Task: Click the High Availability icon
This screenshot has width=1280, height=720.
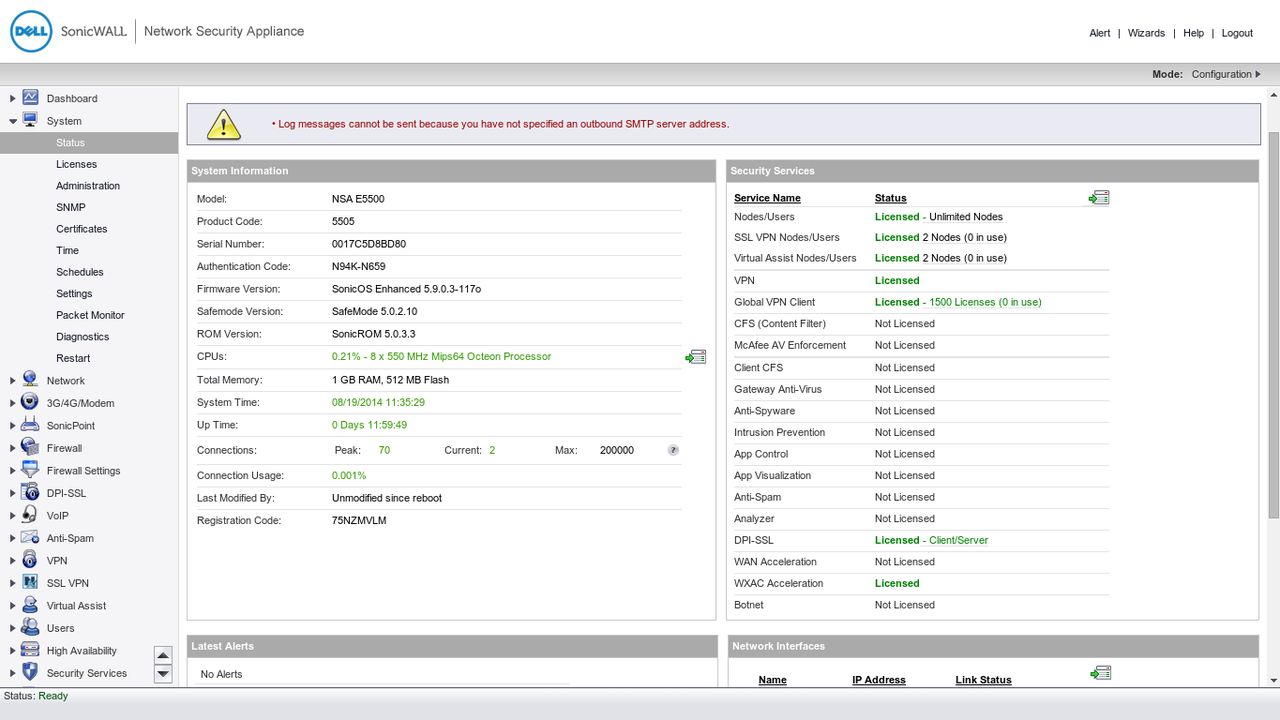Action: [x=30, y=650]
